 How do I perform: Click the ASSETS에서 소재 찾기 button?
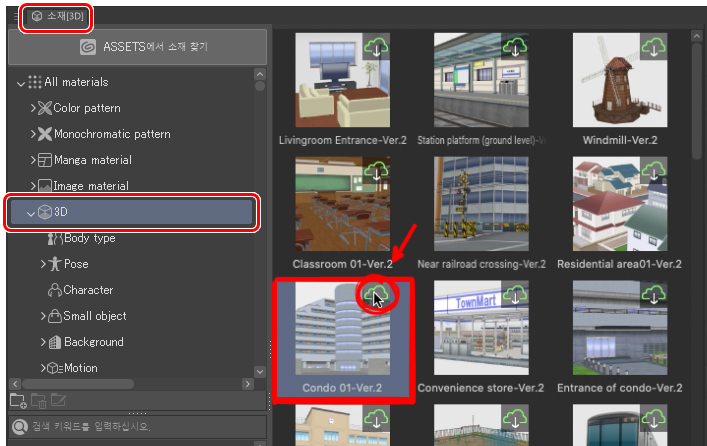click(x=136, y=46)
